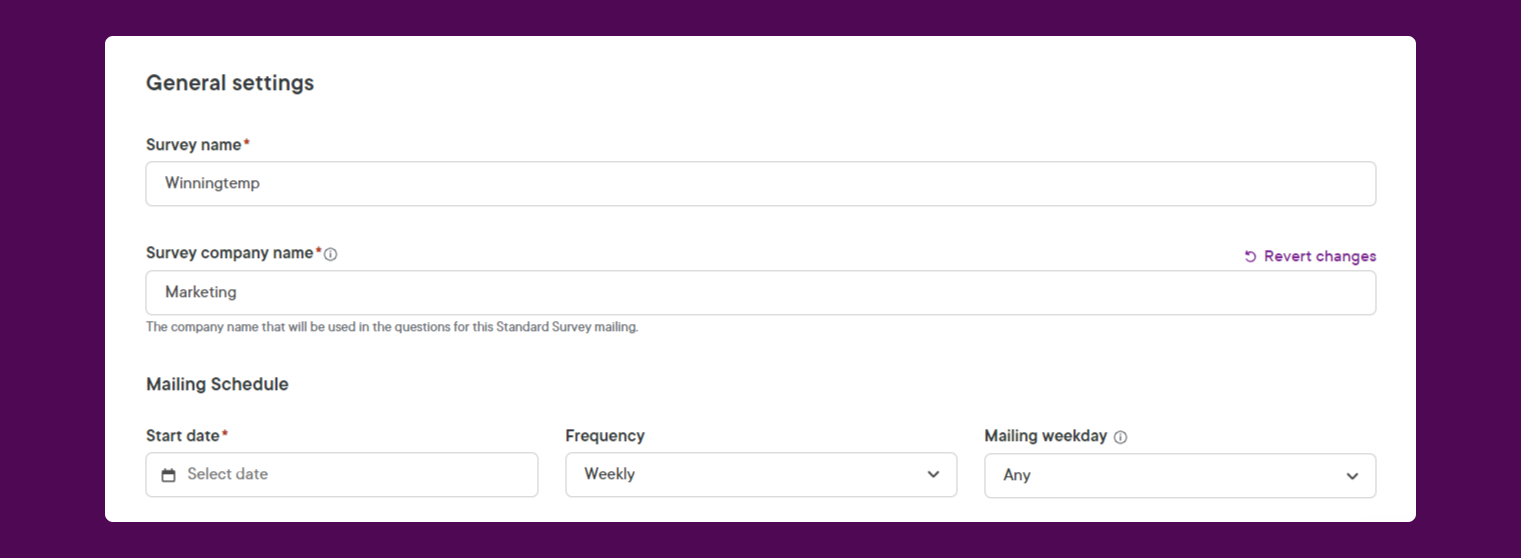Screen dimensions: 1521x558
Task: Click the General settings heading
Action: (230, 83)
